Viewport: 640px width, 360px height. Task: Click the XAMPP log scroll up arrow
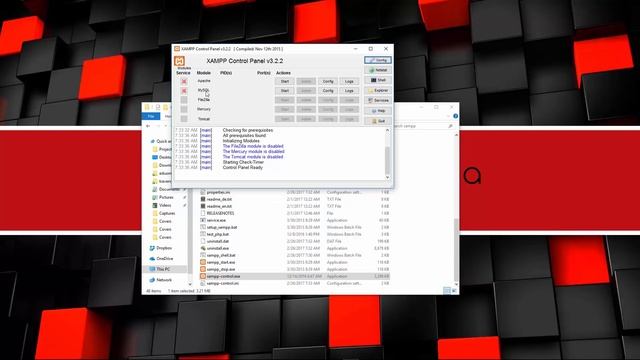click(x=387, y=130)
